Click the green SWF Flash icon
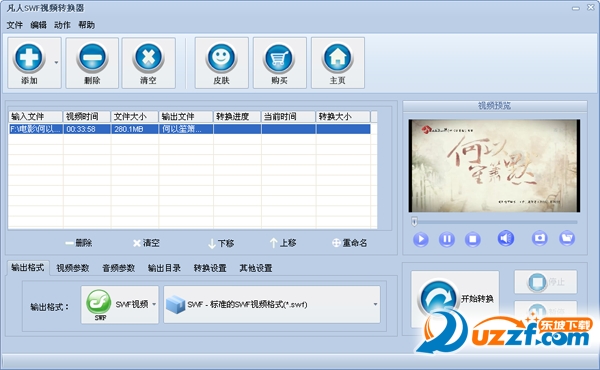This screenshot has width=600, height=370. click(98, 302)
